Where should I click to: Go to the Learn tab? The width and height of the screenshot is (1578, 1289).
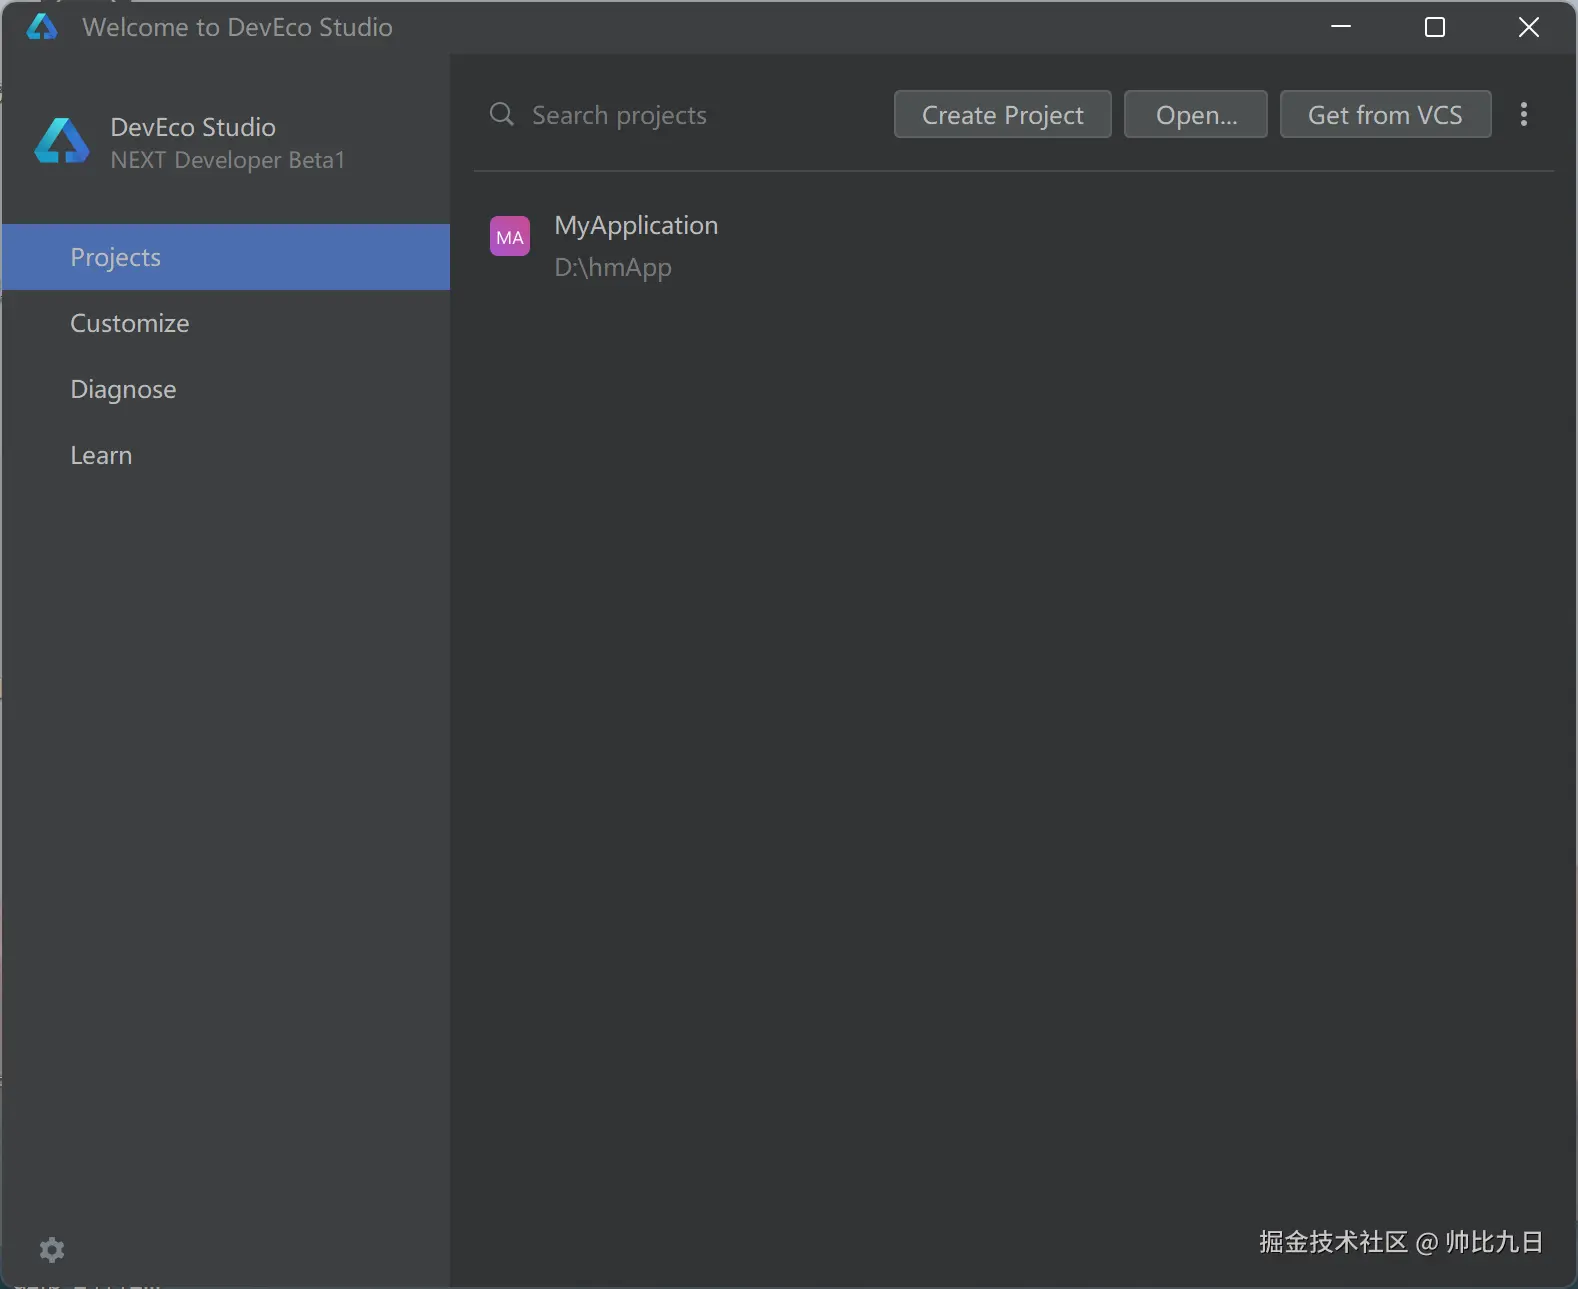226,455
